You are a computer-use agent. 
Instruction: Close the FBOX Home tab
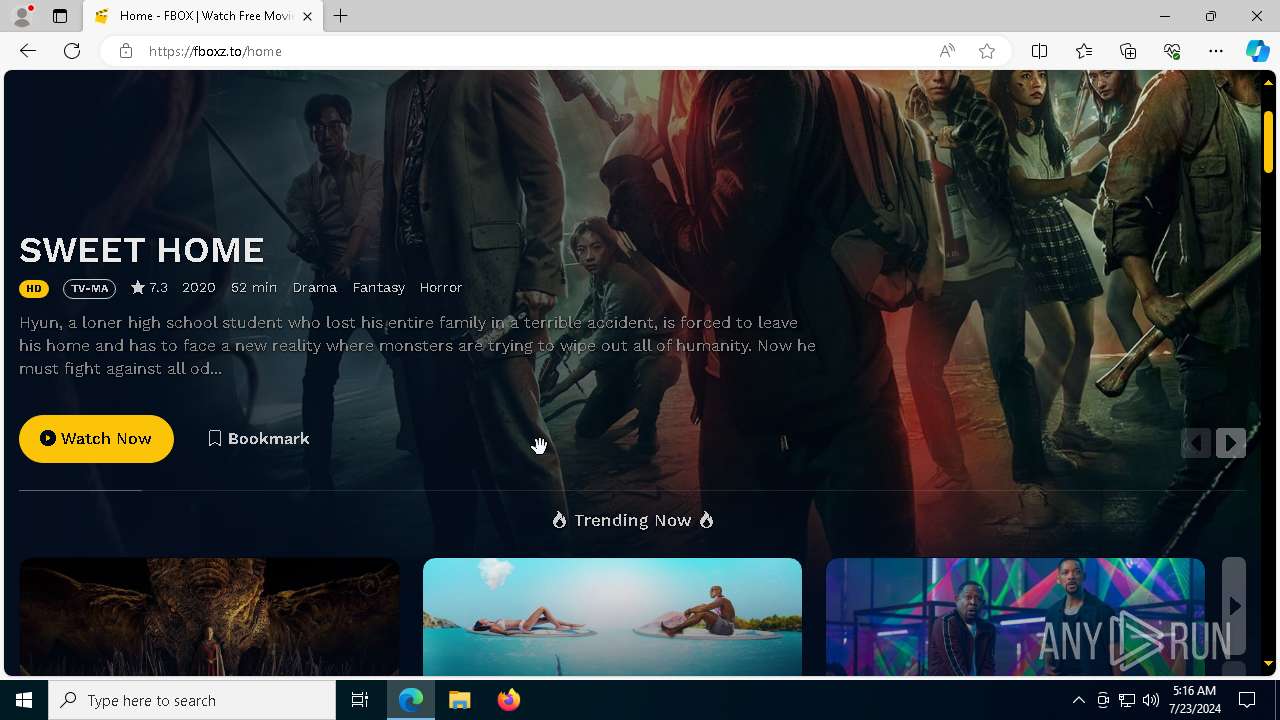307,16
